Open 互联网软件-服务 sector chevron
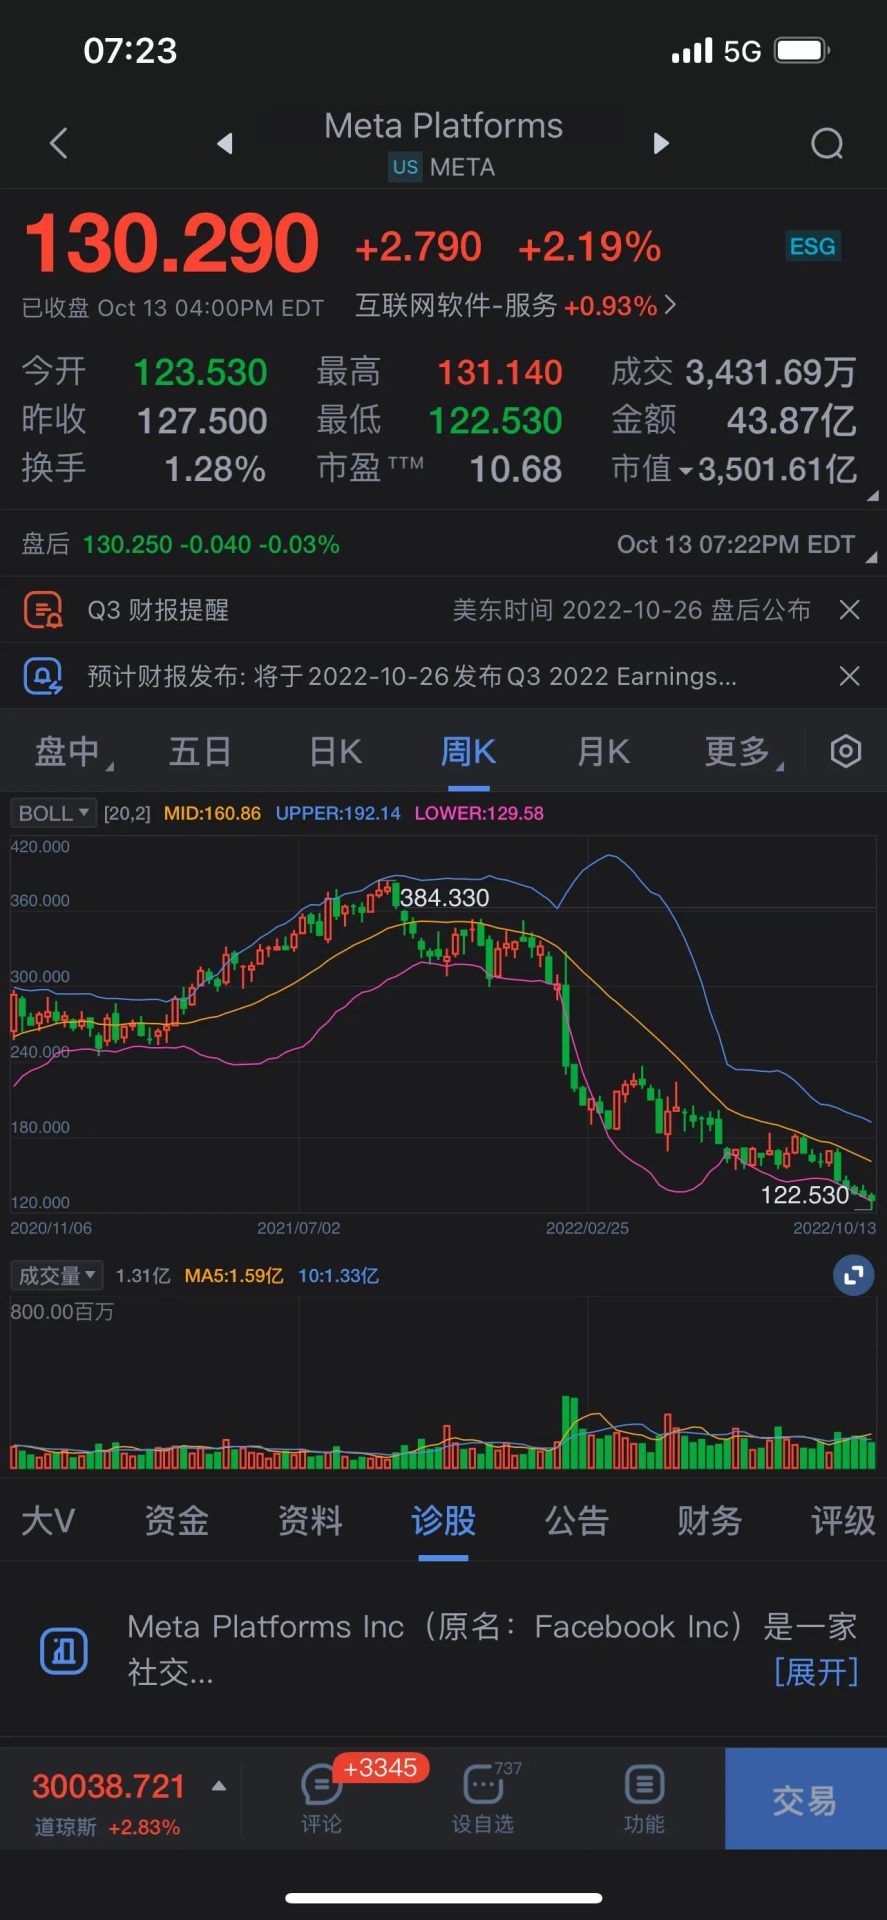This screenshot has width=887, height=1920. click(x=670, y=304)
